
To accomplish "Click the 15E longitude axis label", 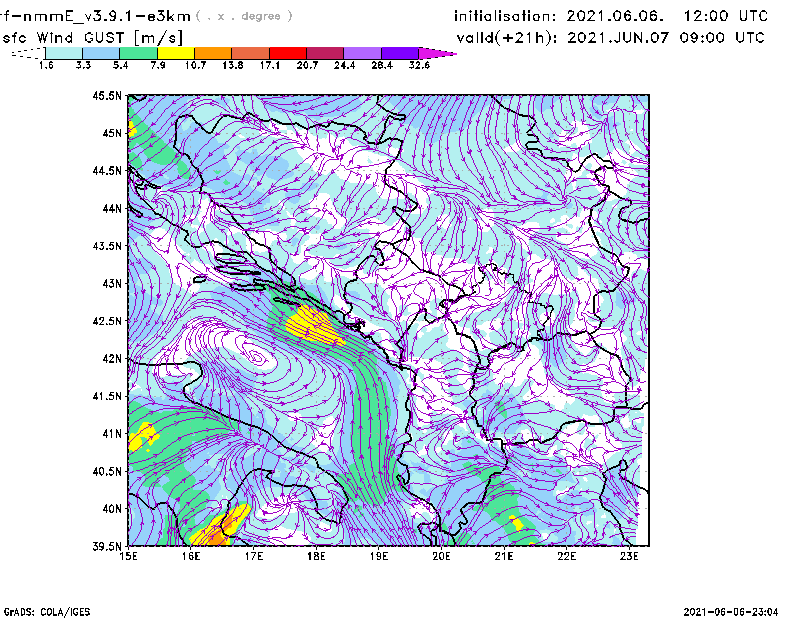I will [128, 556].
